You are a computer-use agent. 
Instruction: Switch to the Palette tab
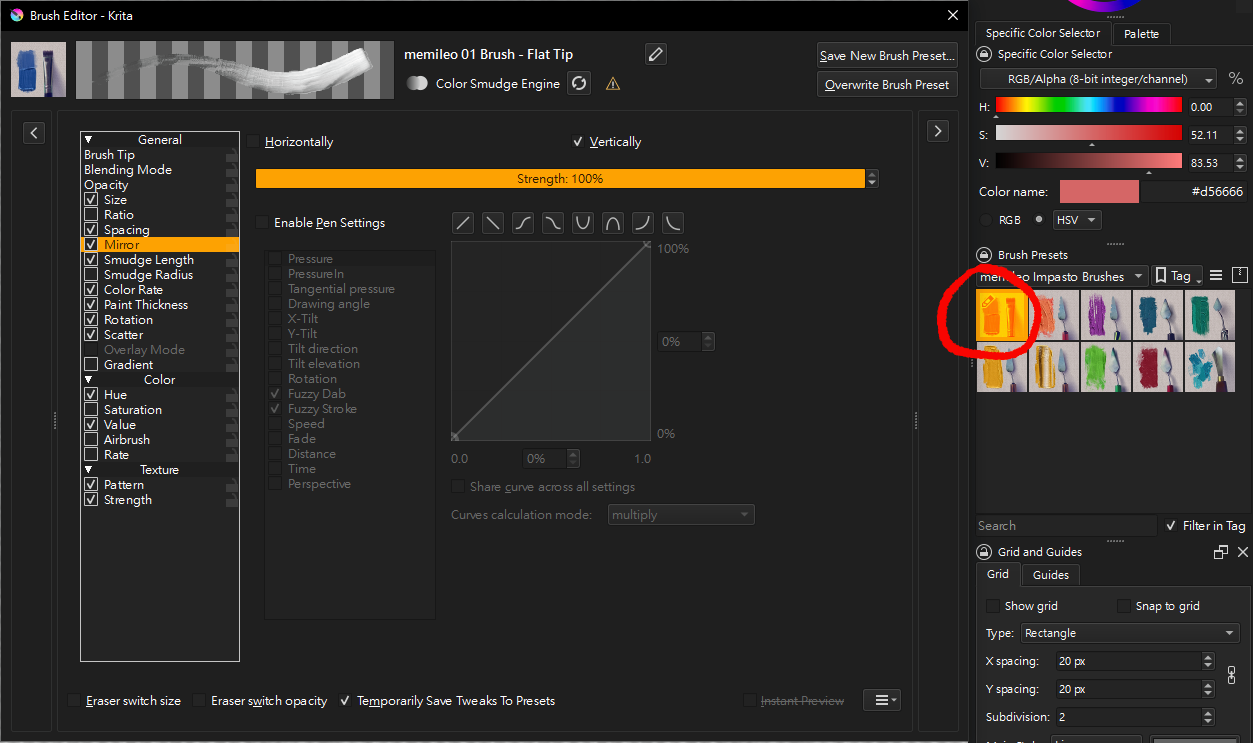coord(1141,34)
